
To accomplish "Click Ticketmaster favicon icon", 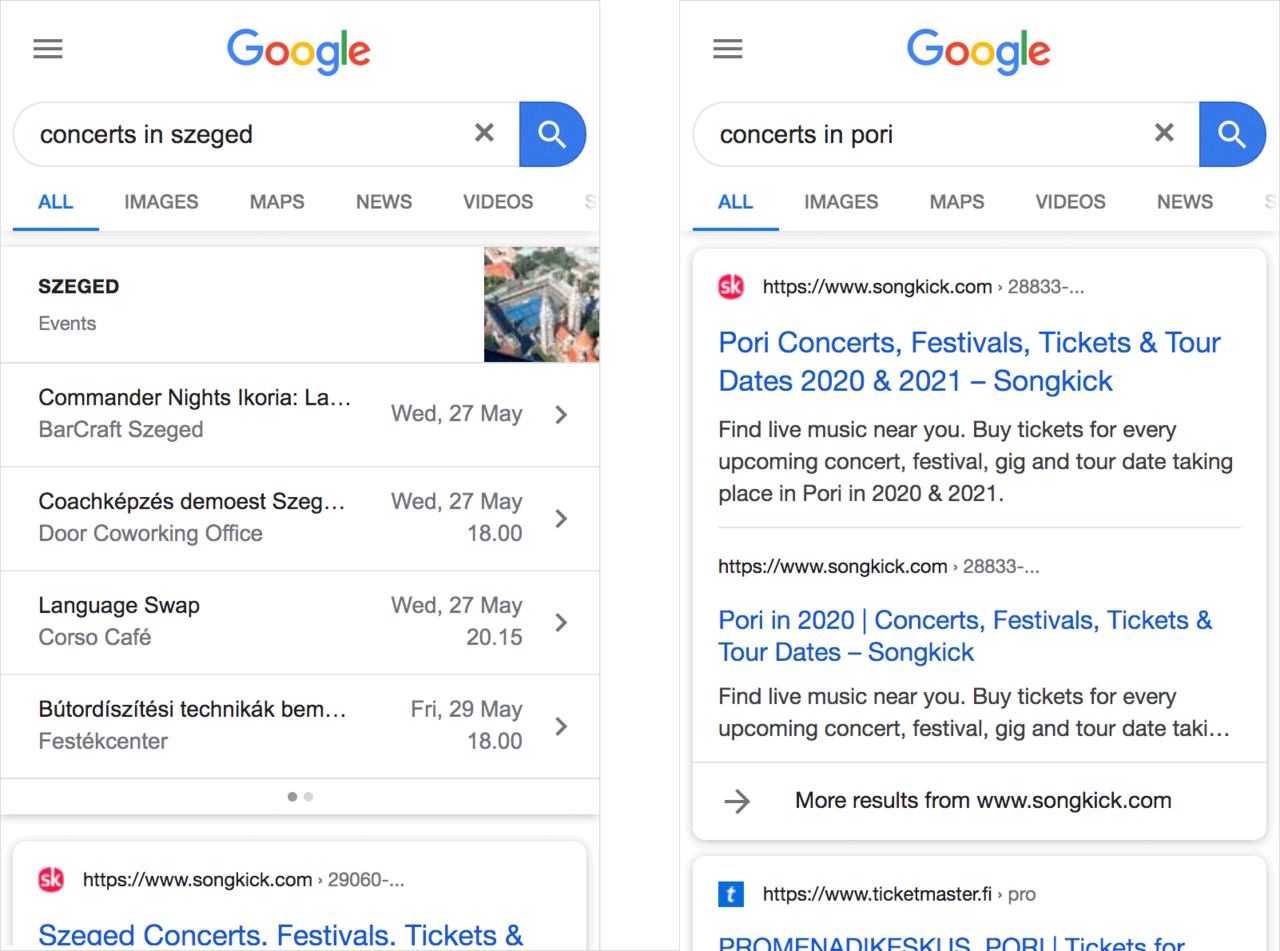I will [x=731, y=894].
